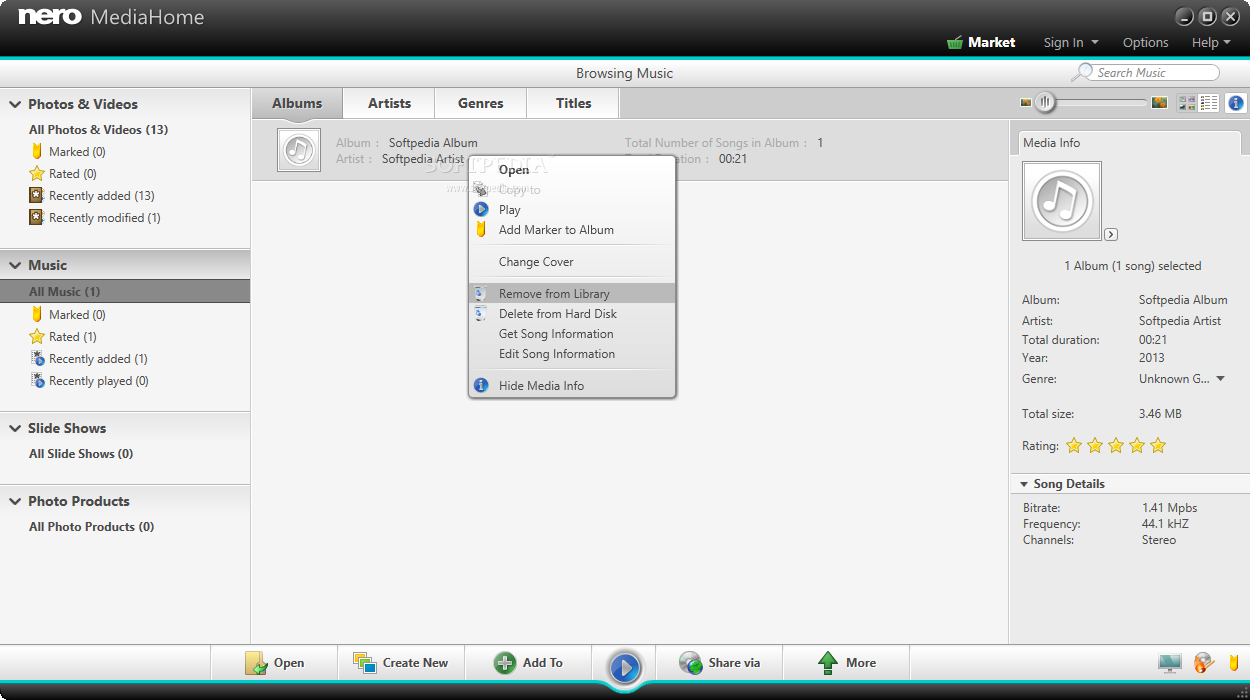Click the Share via globe icon
This screenshot has height=700, width=1250.
tap(690, 663)
